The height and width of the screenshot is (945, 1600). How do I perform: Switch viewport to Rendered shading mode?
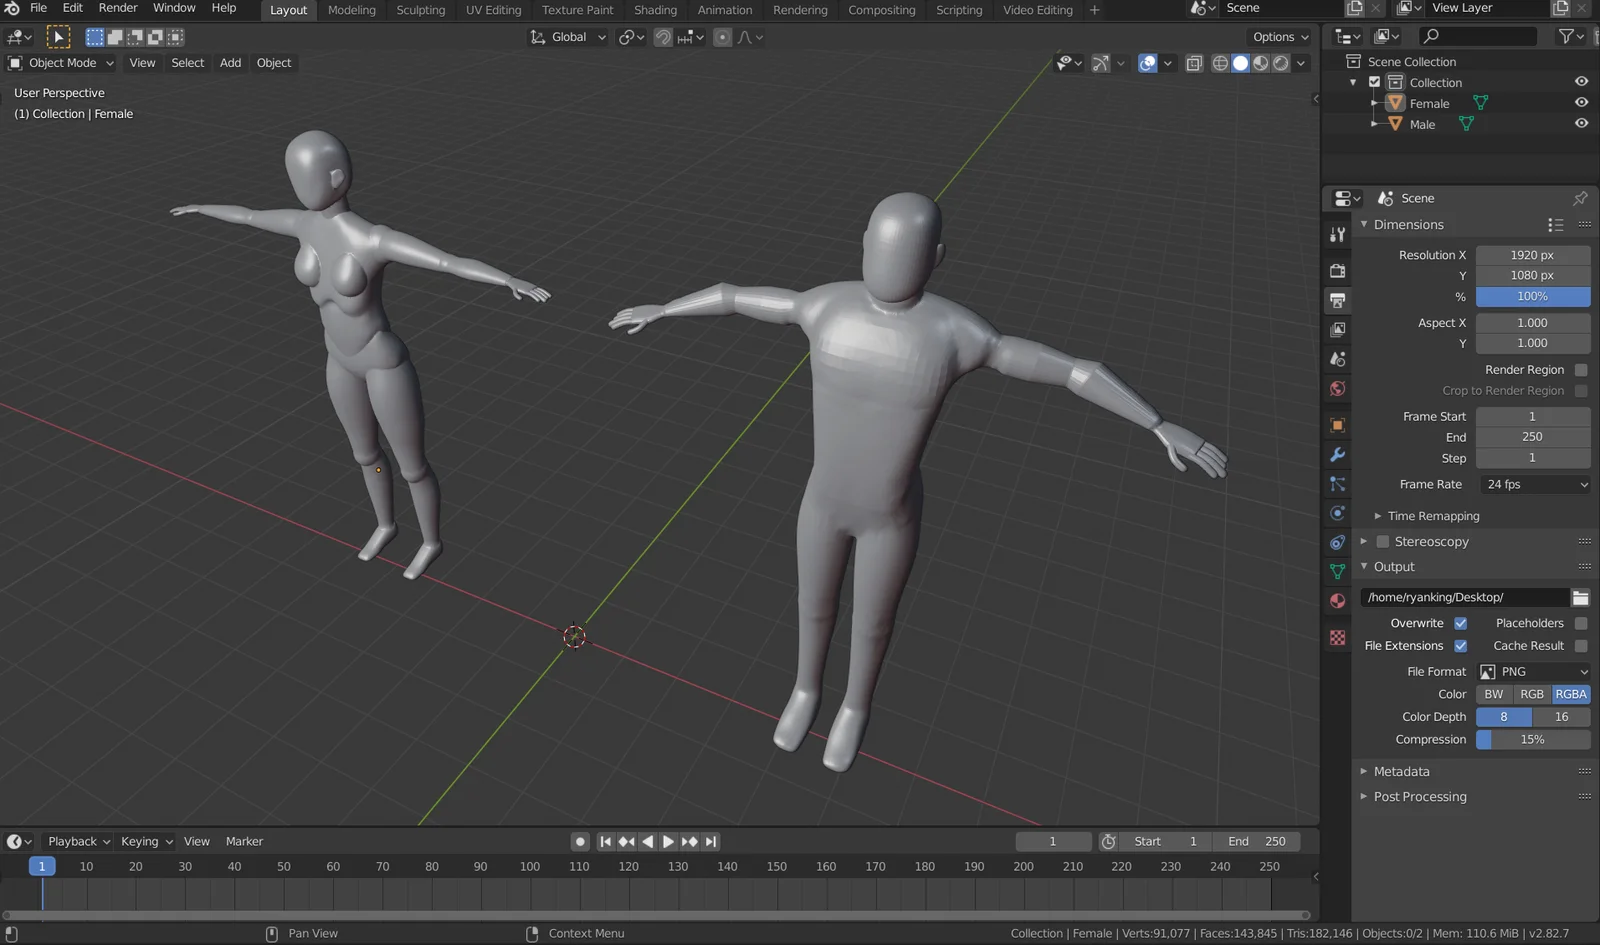tap(1281, 62)
